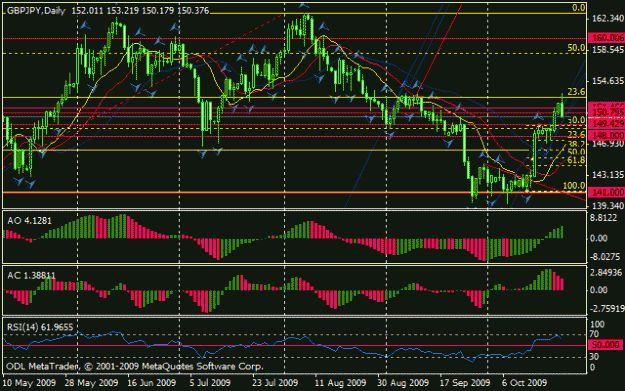Click the RSI(14) 61.9655 indicator label

pos(40,328)
